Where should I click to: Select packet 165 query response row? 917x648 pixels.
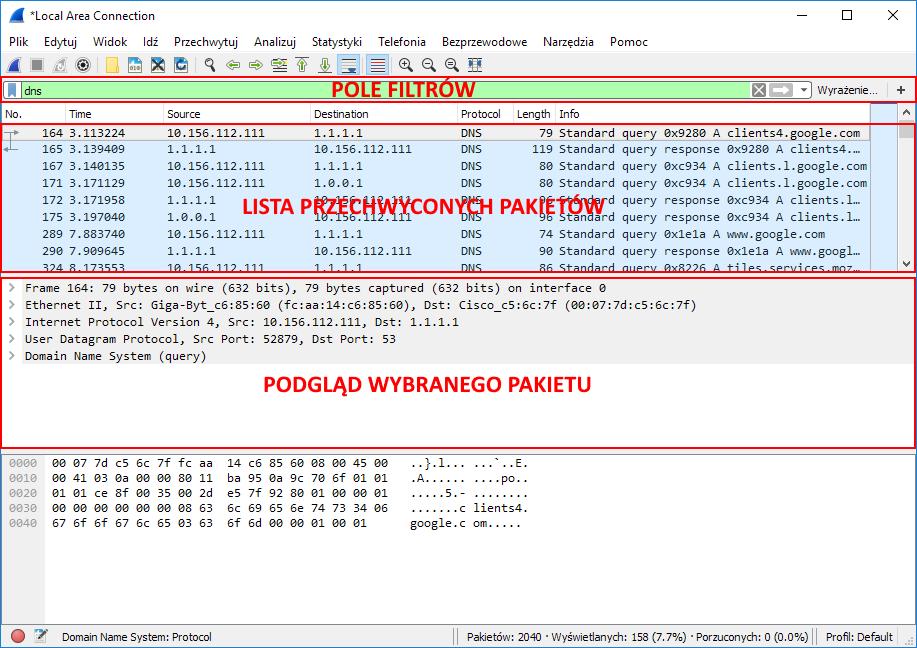[436, 149]
